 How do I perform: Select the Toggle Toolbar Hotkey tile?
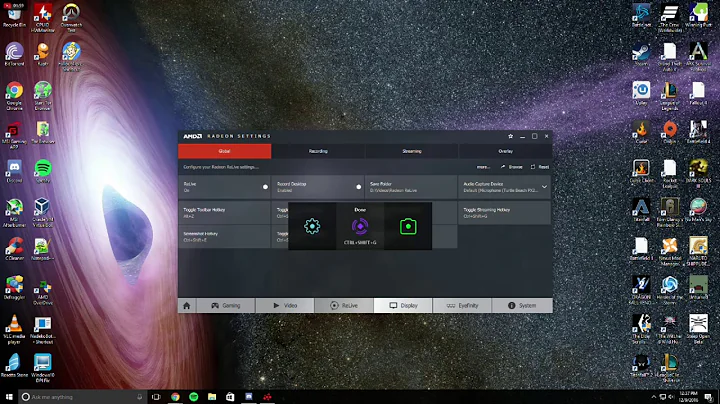point(225,213)
